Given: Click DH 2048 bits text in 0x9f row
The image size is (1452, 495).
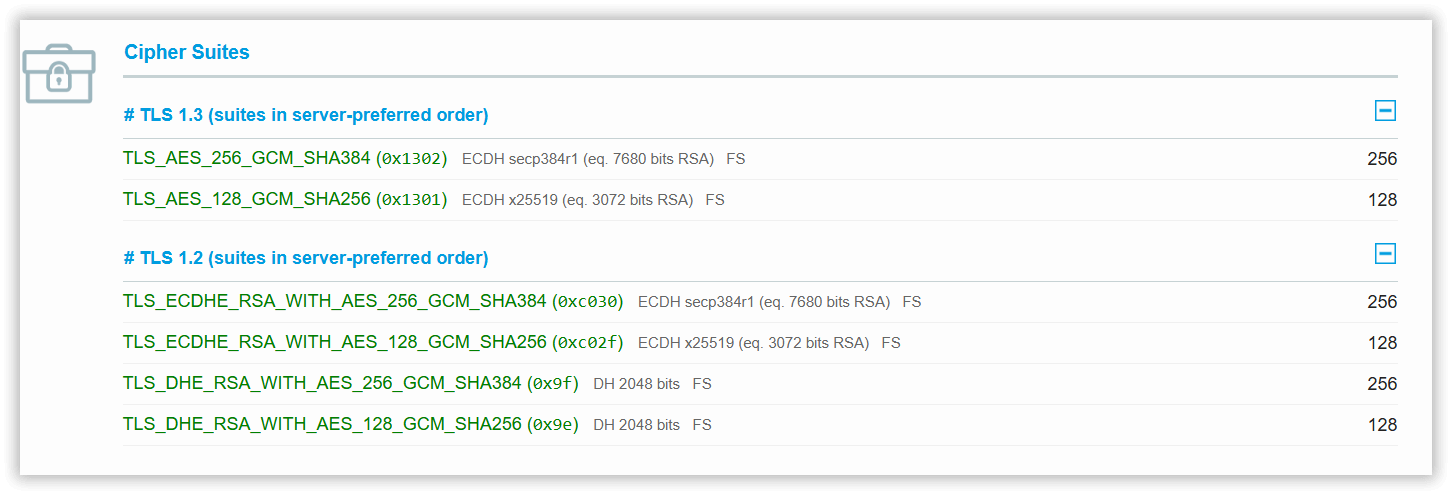Looking at the screenshot, I should pos(636,383).
